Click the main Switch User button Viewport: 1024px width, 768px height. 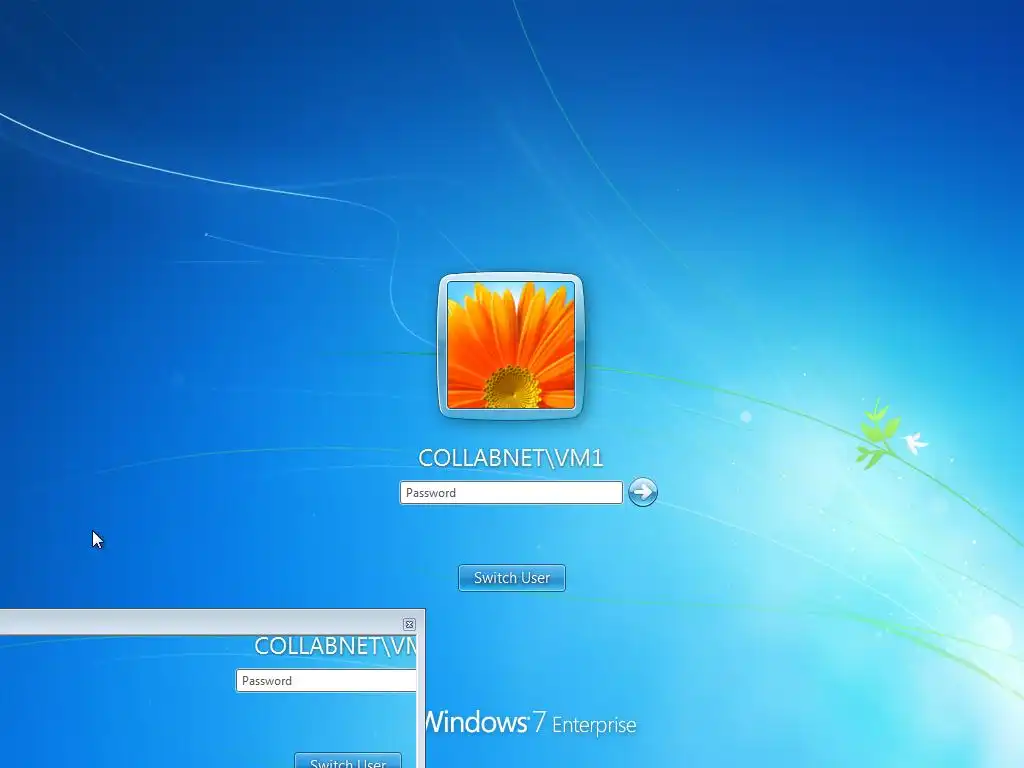(512, 578)
